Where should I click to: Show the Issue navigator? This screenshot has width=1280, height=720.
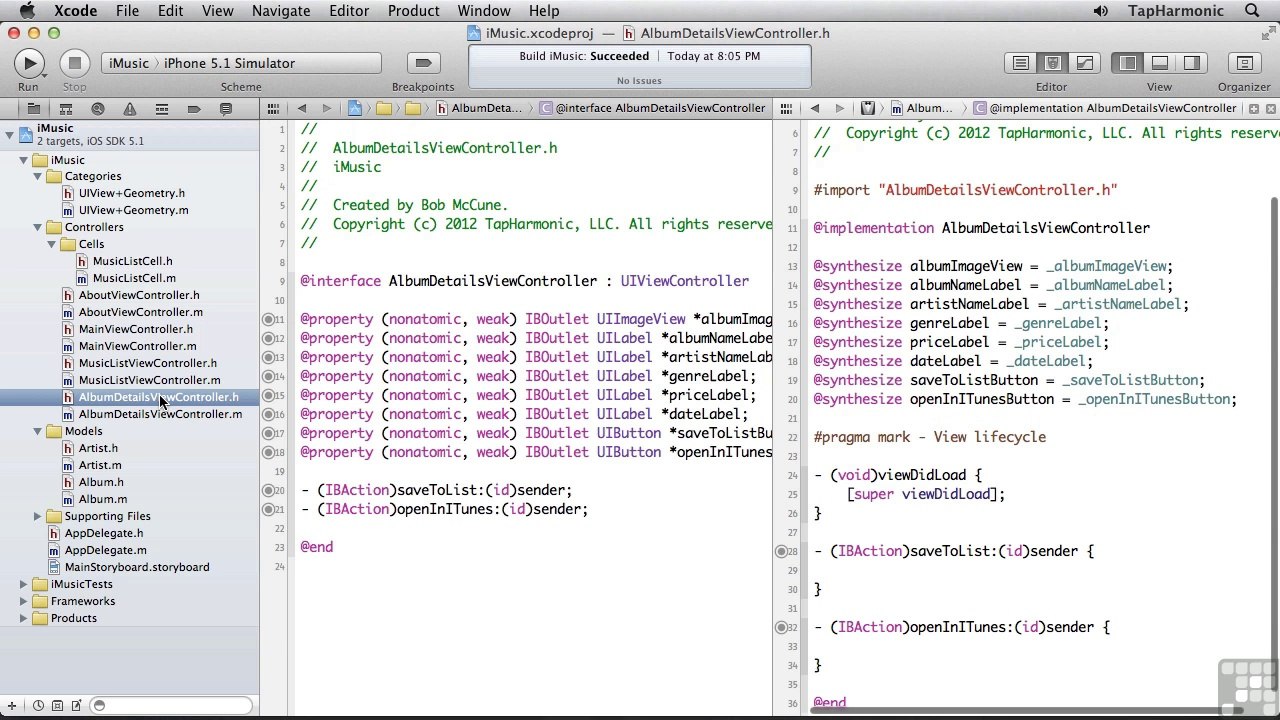coord(129,108)
